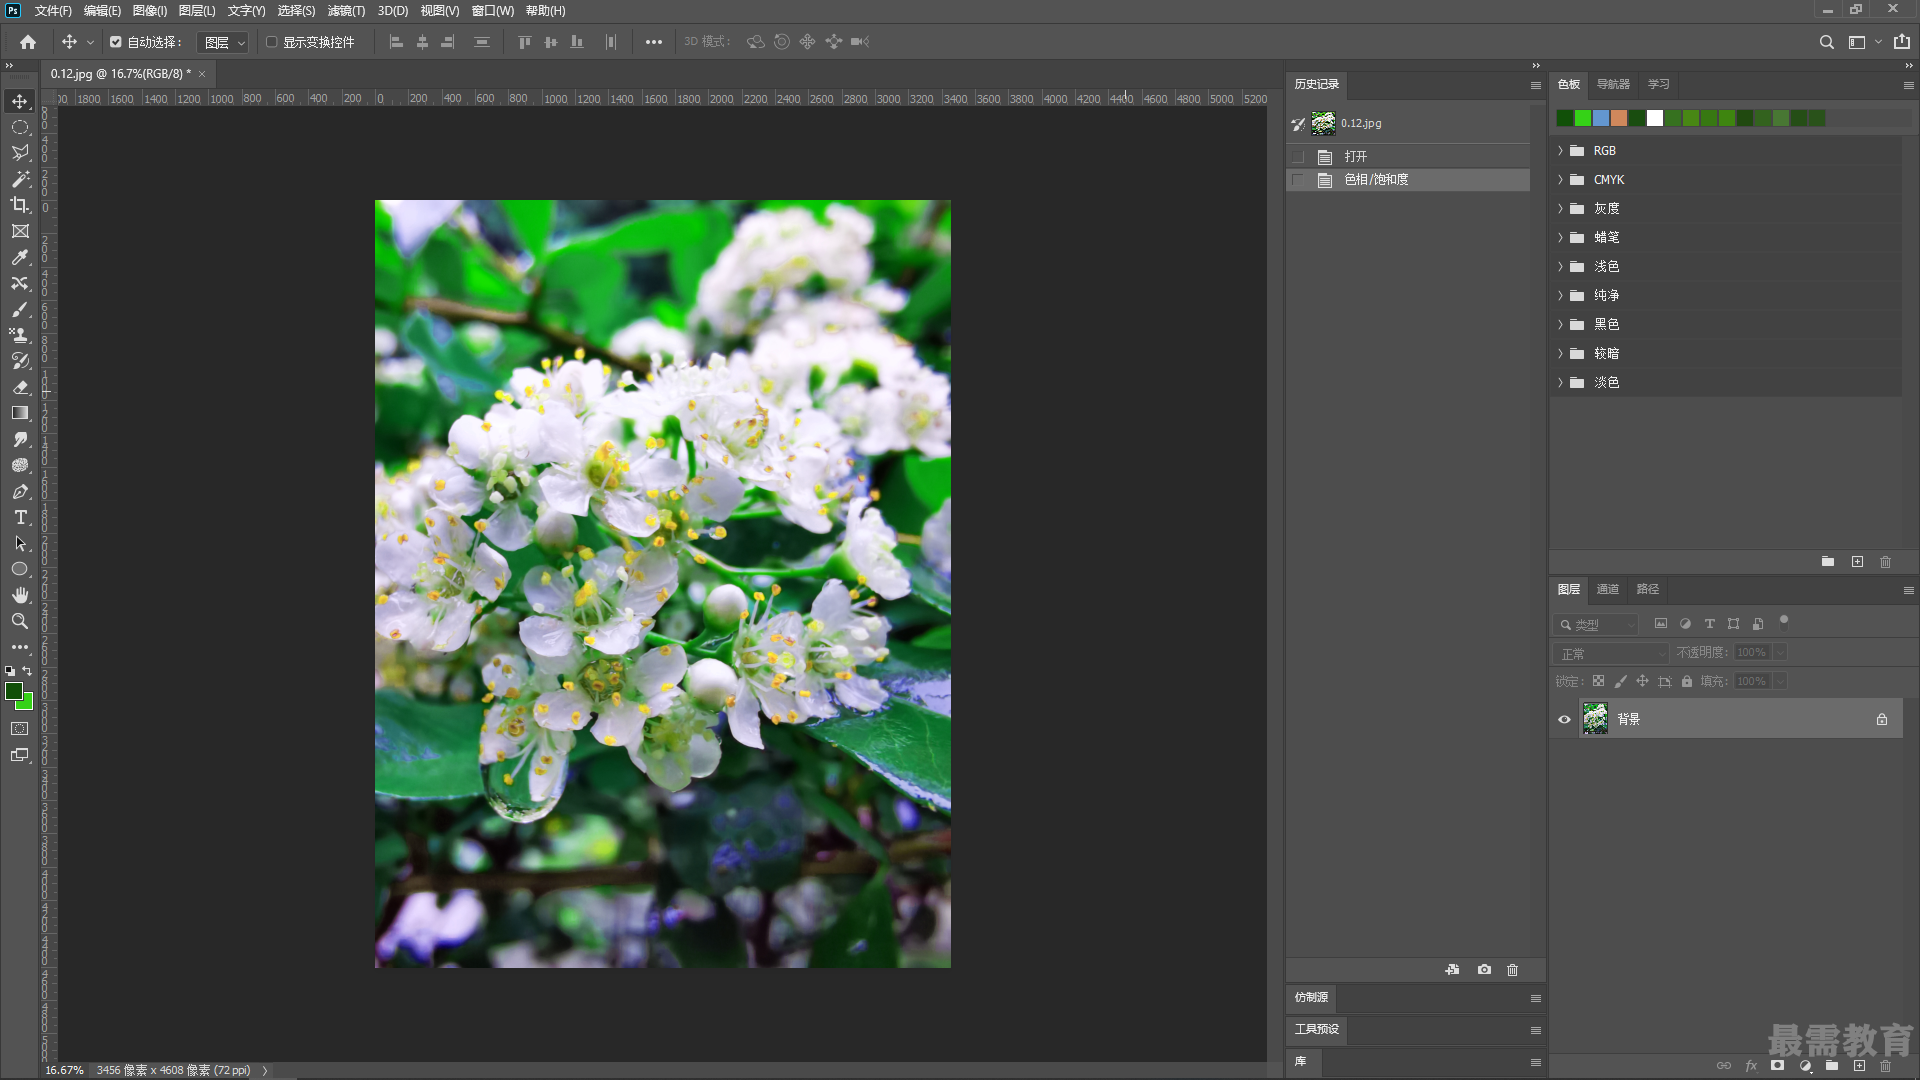This screenshot has width=1920, height=1080.
Task: Reset default foreground background colors
Action: point(10,670)
